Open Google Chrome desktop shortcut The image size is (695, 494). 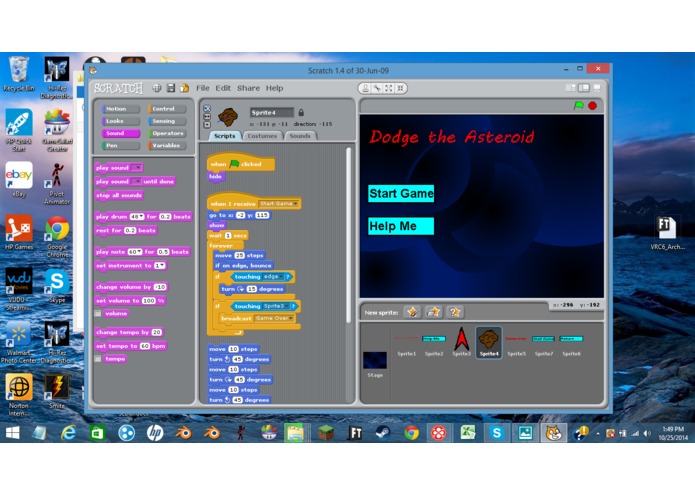coord(57,237)
